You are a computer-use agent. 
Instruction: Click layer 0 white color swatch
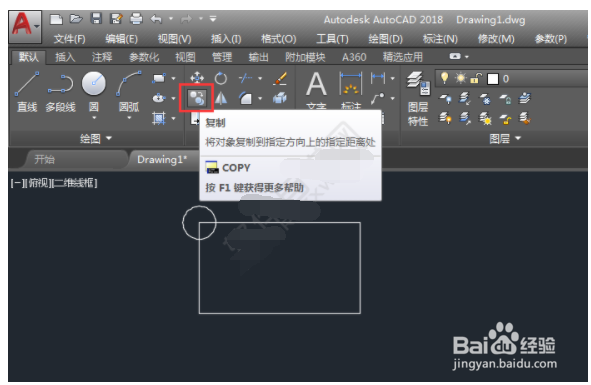493,79
